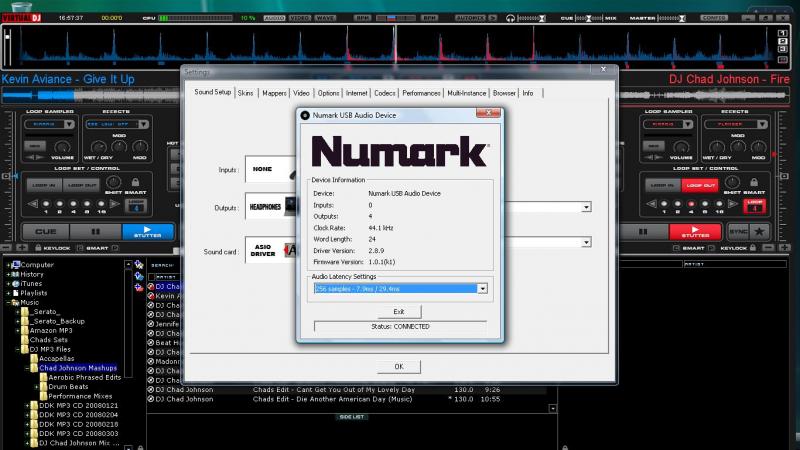Open Settings sound card dropdown arrow
The width and height of the screenshot is (800, 450).
point(586,242)
